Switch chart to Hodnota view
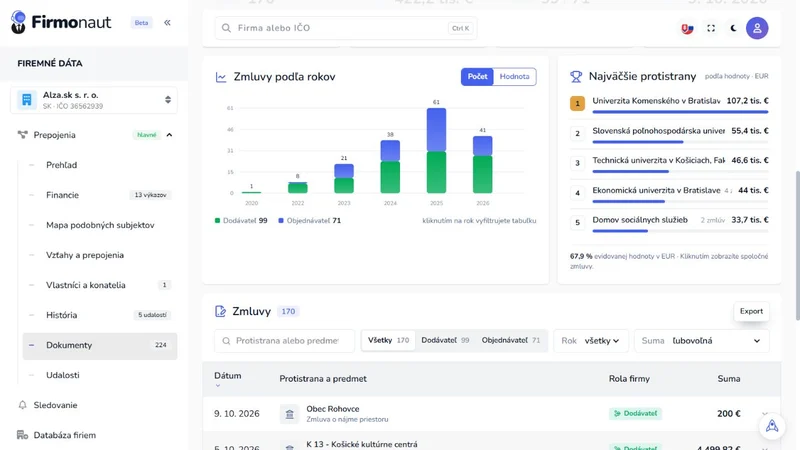The image size is (800, 450). [514, 77]
